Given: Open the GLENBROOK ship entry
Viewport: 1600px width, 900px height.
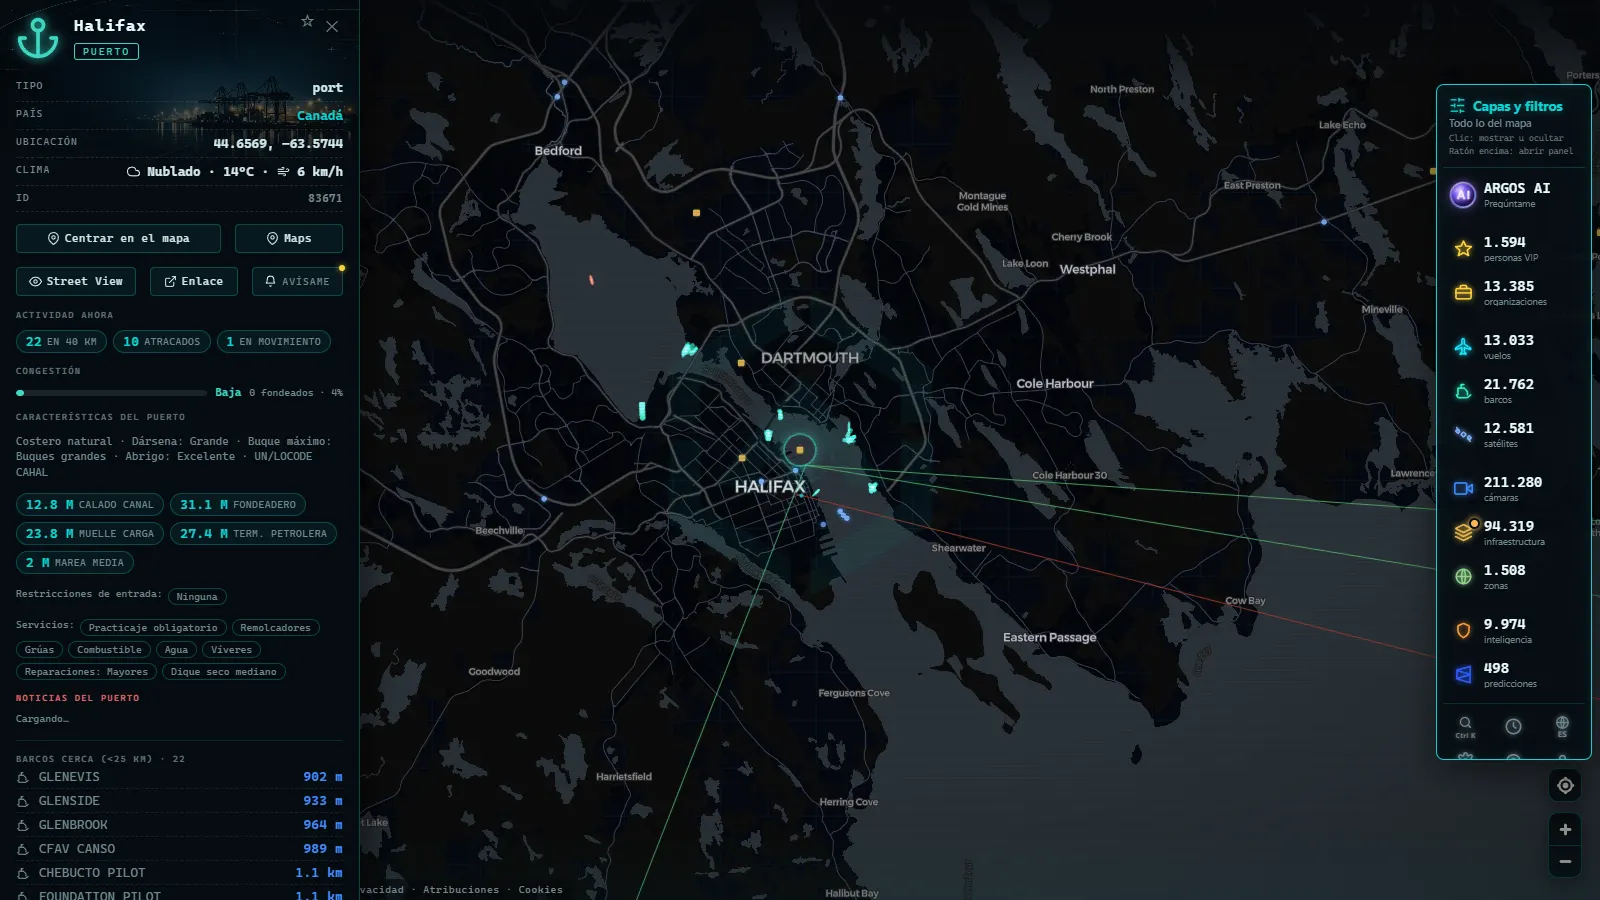Looking at the screenshot, I should 179,825.
